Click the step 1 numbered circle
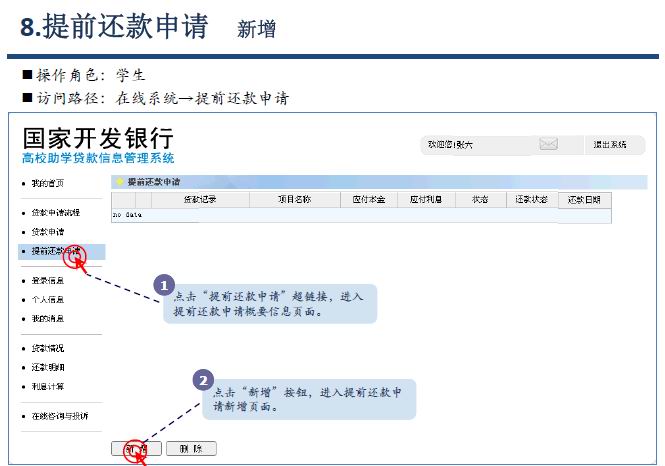Image resolution: width=665 pixels, height=466 pixels. 165,286
